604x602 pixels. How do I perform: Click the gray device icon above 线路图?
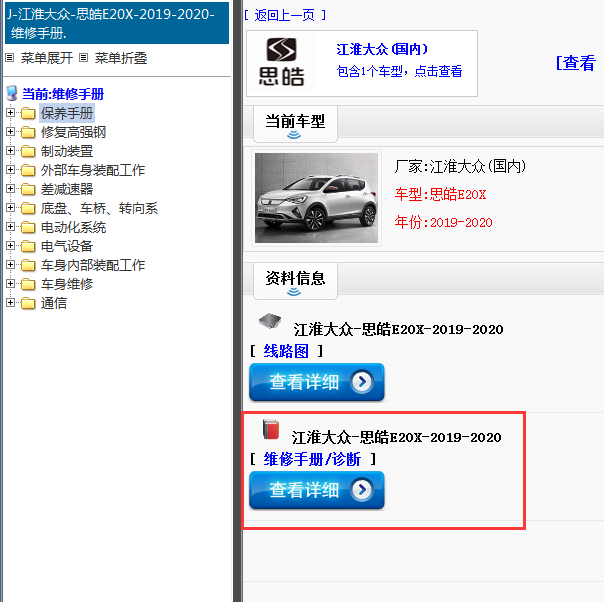270,320
